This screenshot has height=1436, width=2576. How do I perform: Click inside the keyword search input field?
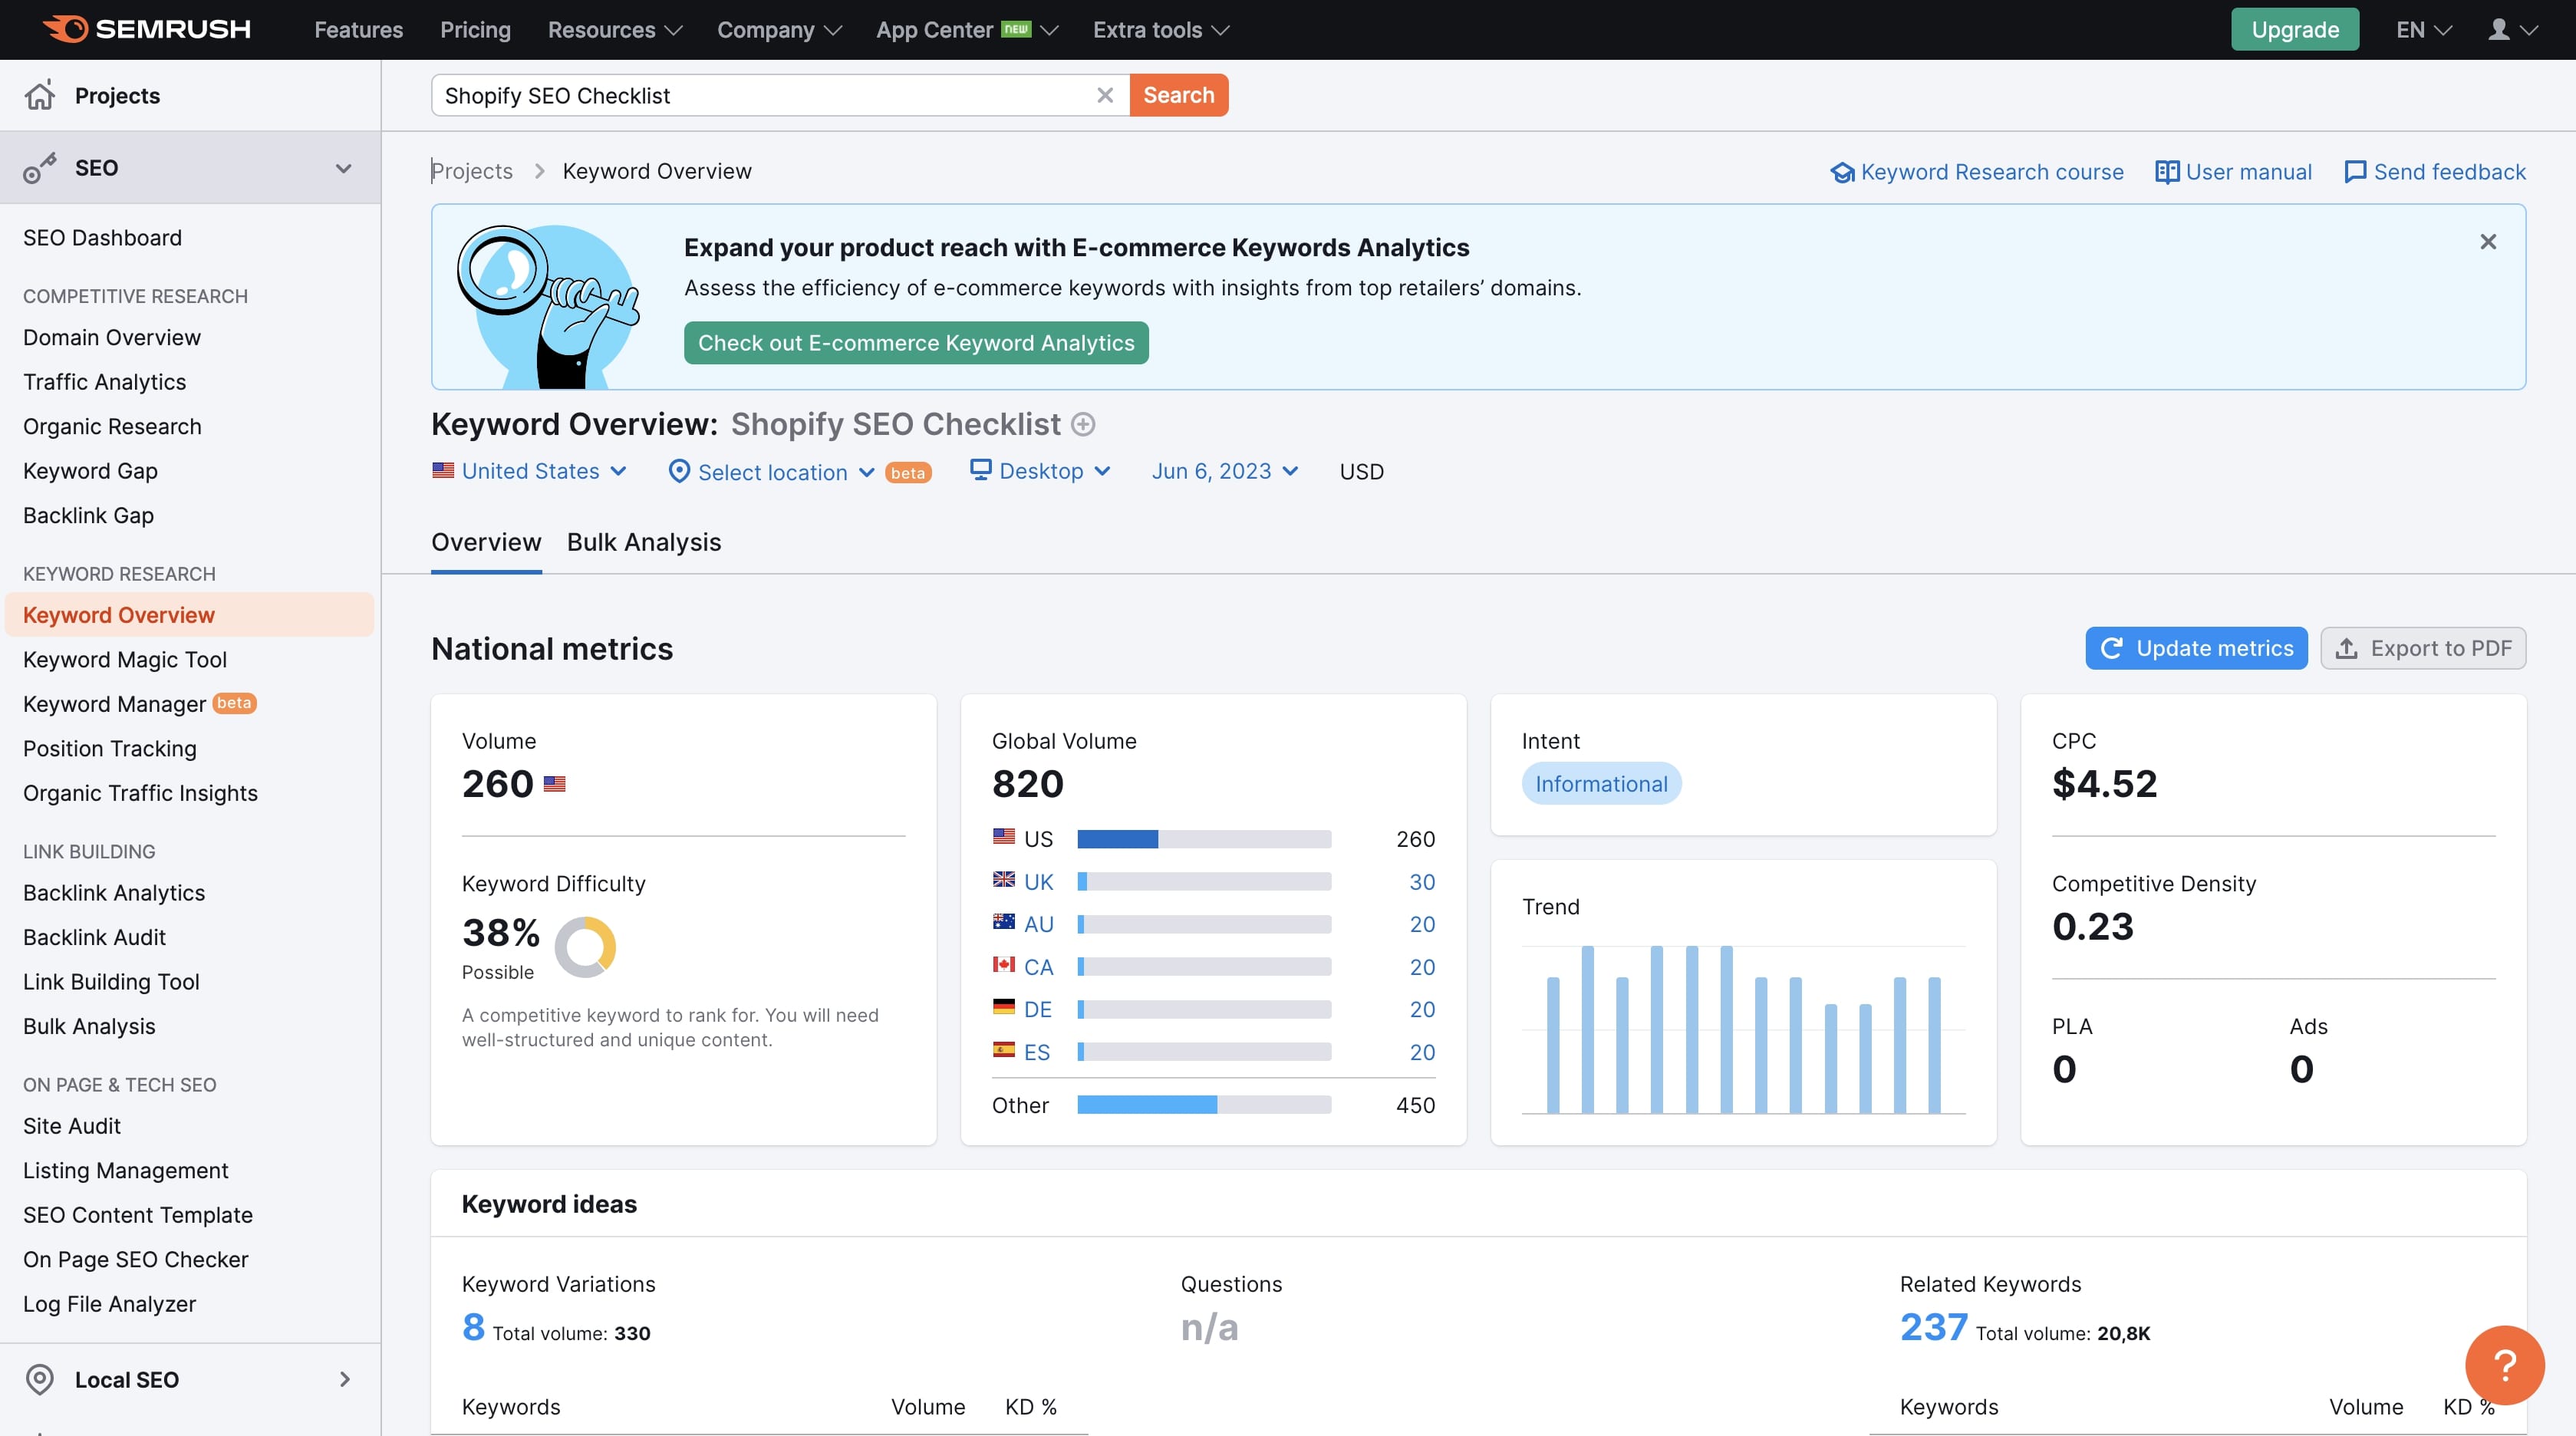point(765,95)
